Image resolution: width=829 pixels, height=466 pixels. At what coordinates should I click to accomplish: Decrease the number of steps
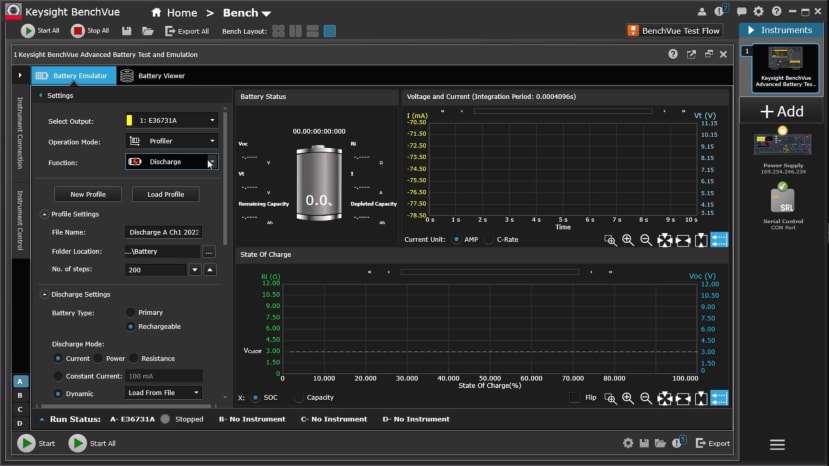[195, 270]
